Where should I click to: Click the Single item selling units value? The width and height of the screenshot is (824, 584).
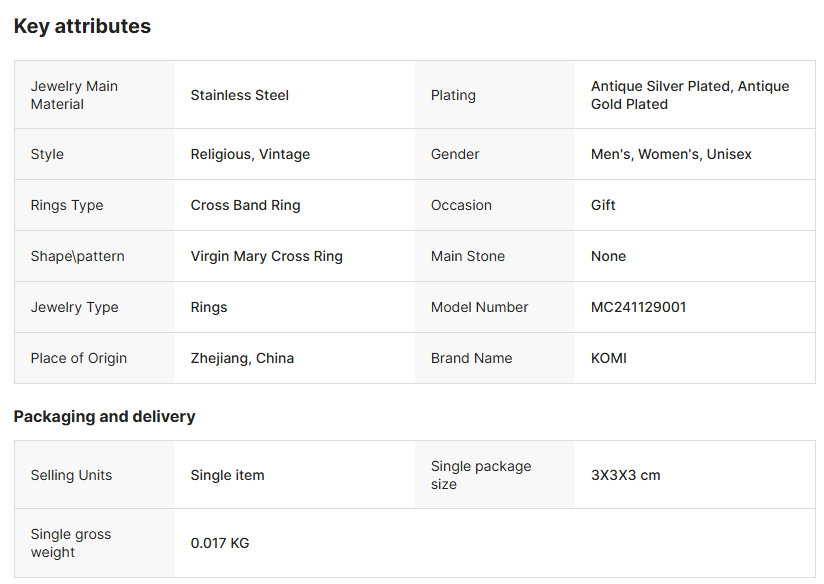[227, 475]
